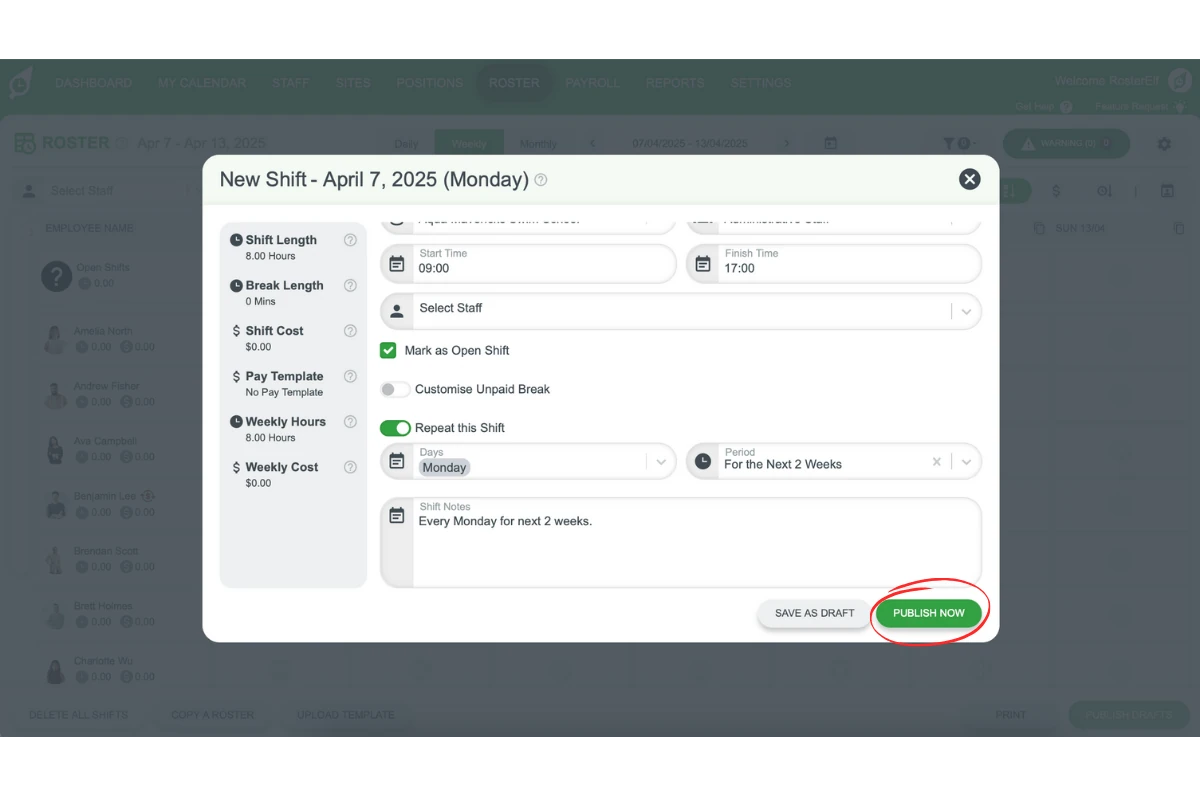Select Andrew Fisher row in staff list

[102, 394]
